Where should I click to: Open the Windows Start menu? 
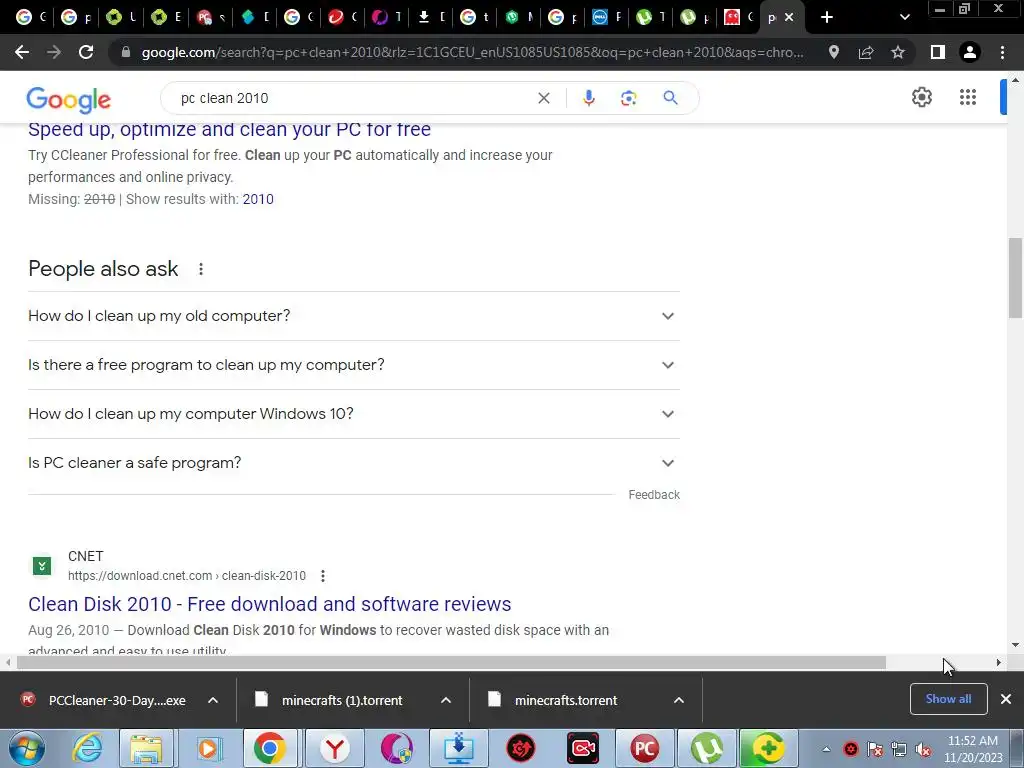point(26,748)
